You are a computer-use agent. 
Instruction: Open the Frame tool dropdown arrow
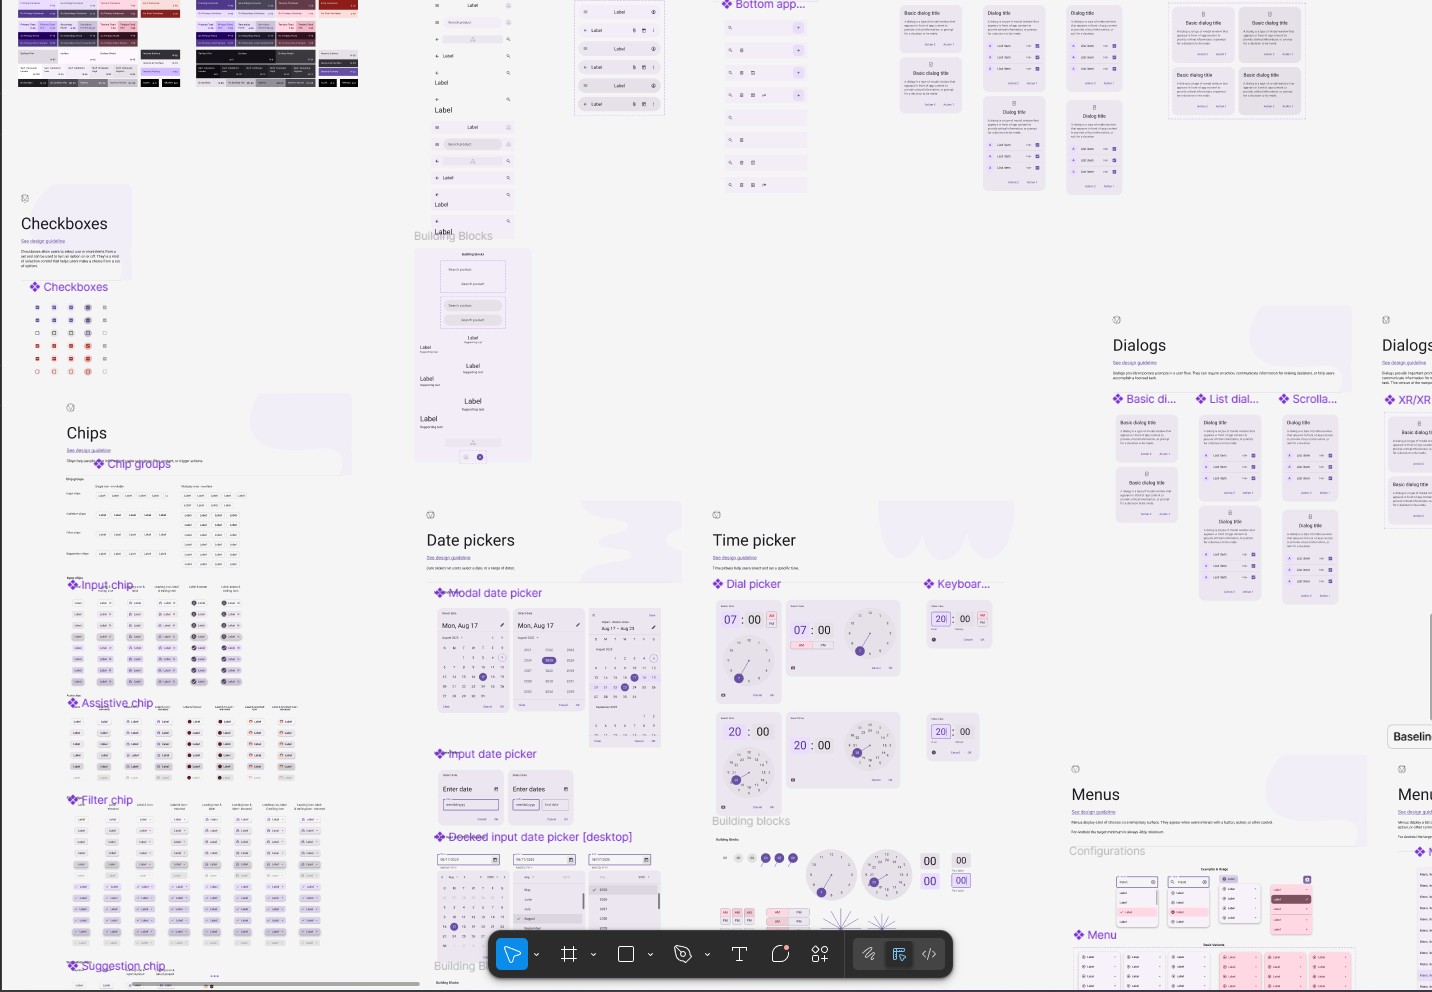pyautogui.click(x=594, y=955)
